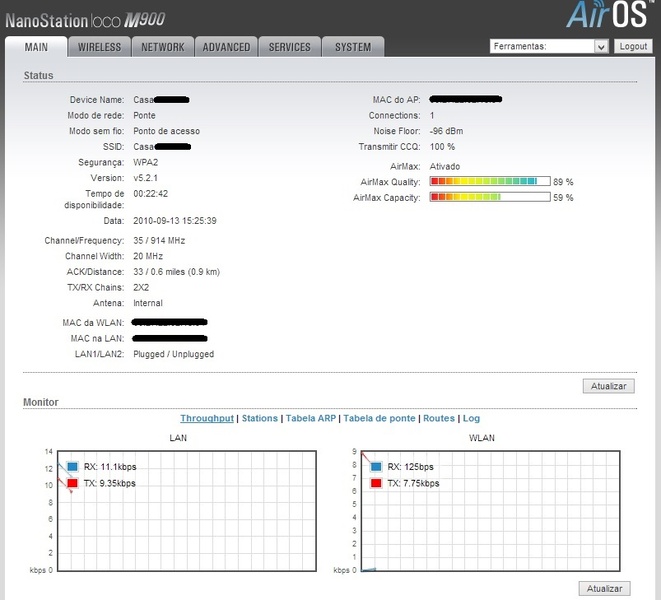The height and width of the screenshot is (600, 661).
Task: Click the Status section heading
Action: coord(38,75)
